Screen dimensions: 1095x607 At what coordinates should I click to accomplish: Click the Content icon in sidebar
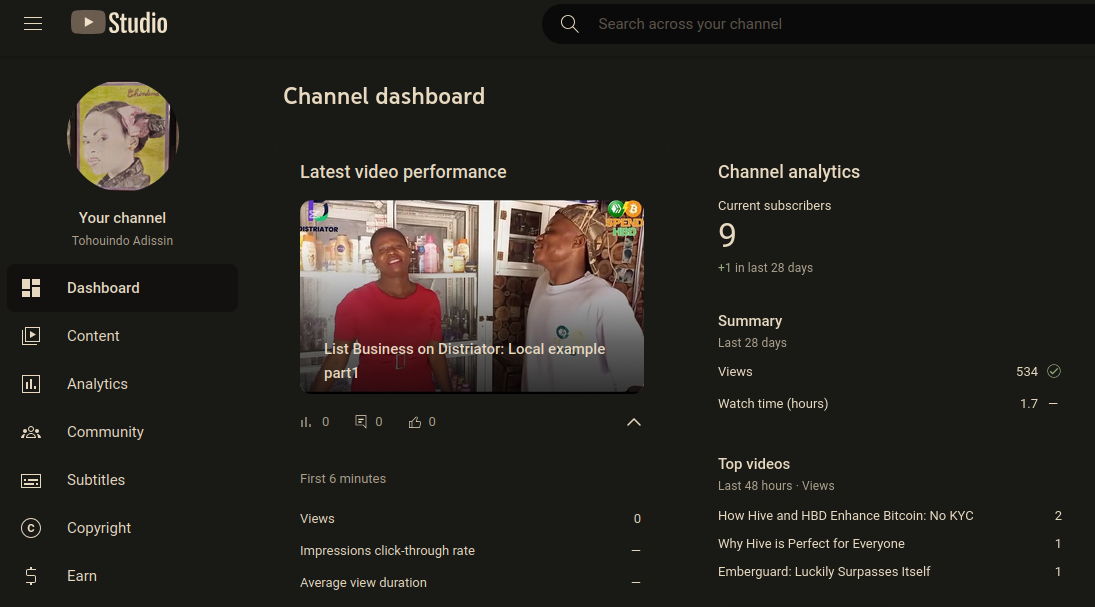pos(31,336)
